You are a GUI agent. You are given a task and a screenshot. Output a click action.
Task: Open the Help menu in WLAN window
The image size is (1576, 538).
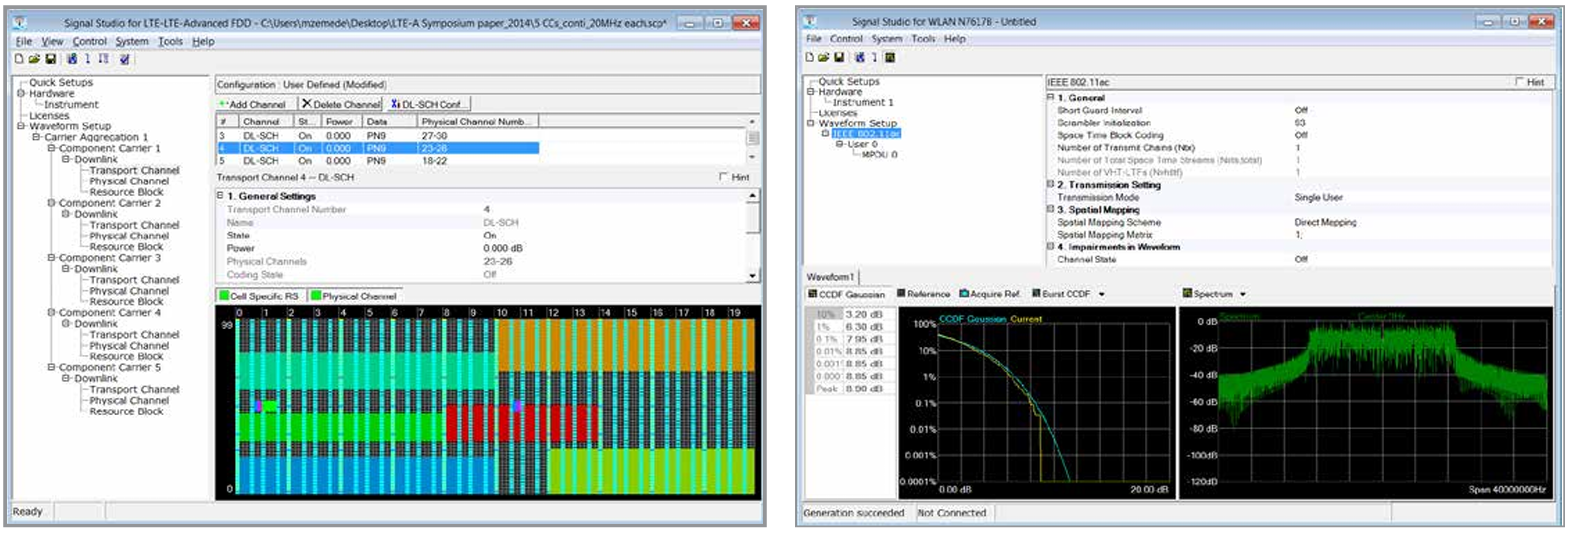(955, 39)
